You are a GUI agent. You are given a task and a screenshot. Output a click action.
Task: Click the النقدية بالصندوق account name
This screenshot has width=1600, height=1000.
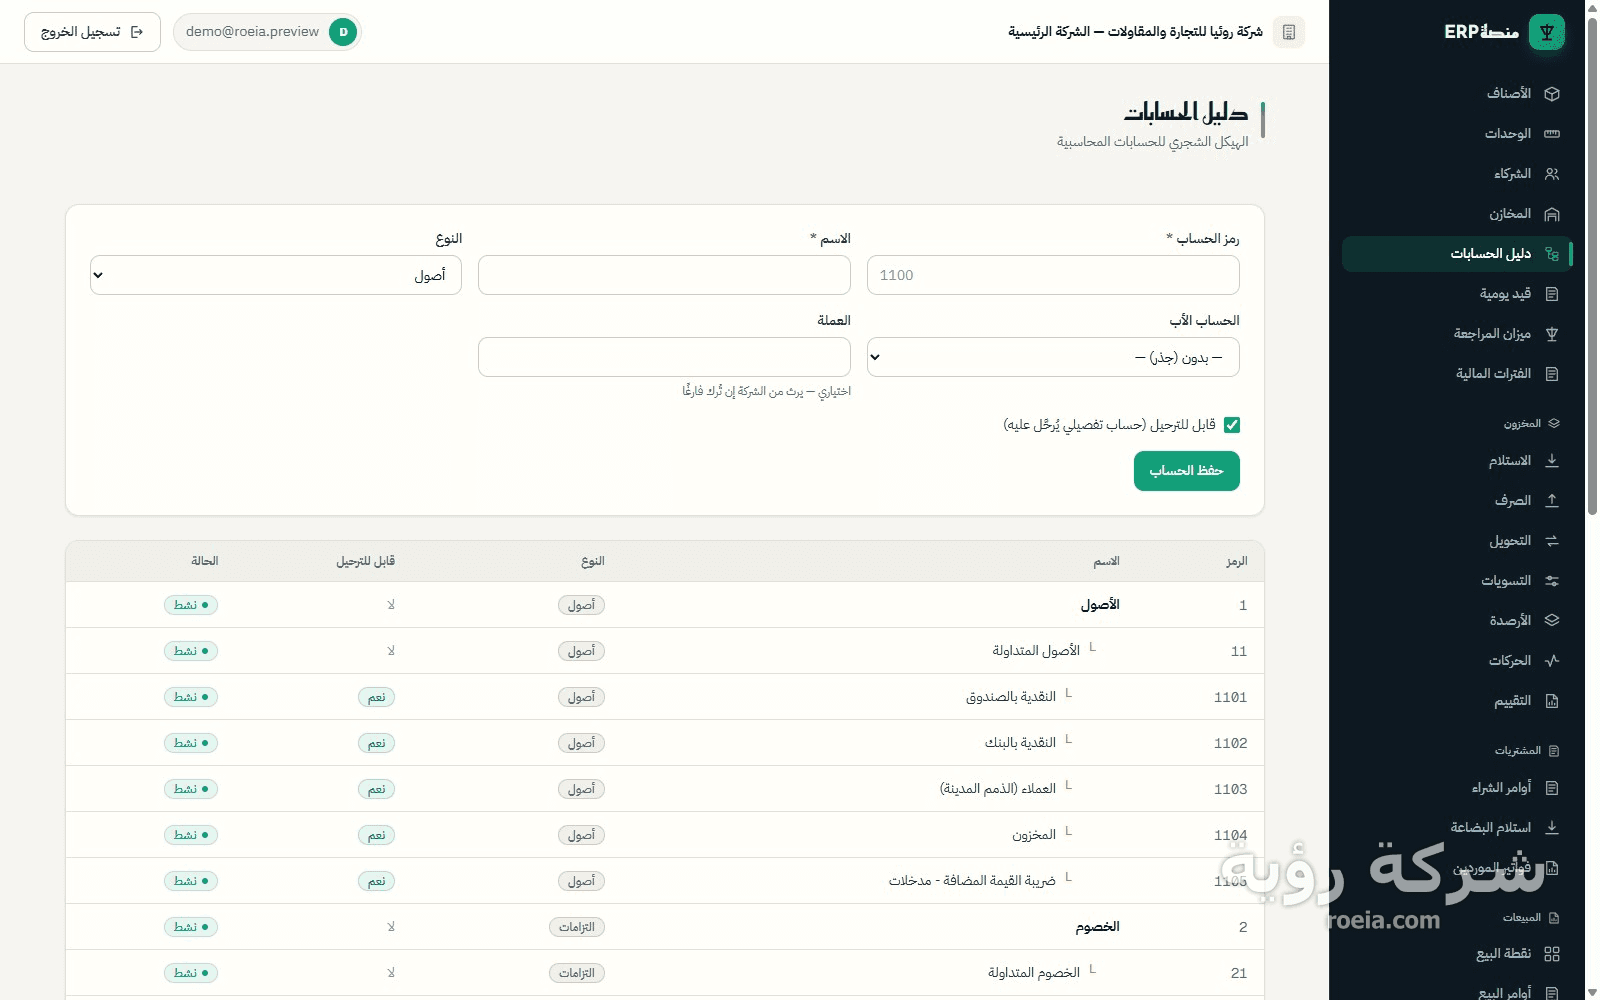click(x=1011, y=697)
